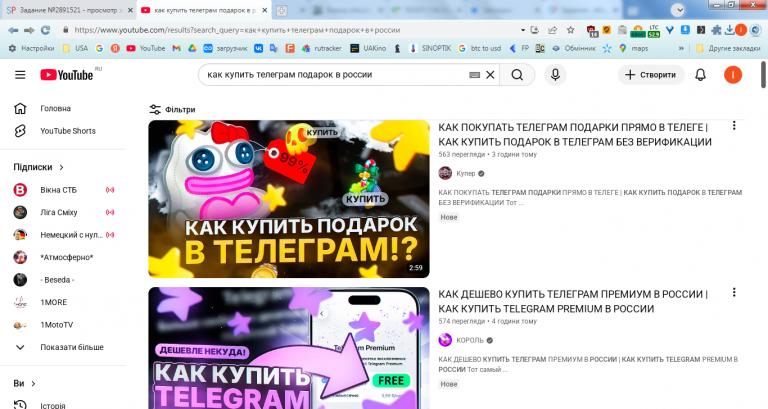Open the USA bookmarks folder
The width and height of the screenshot is (768, 409).
(x=75, y=48)
